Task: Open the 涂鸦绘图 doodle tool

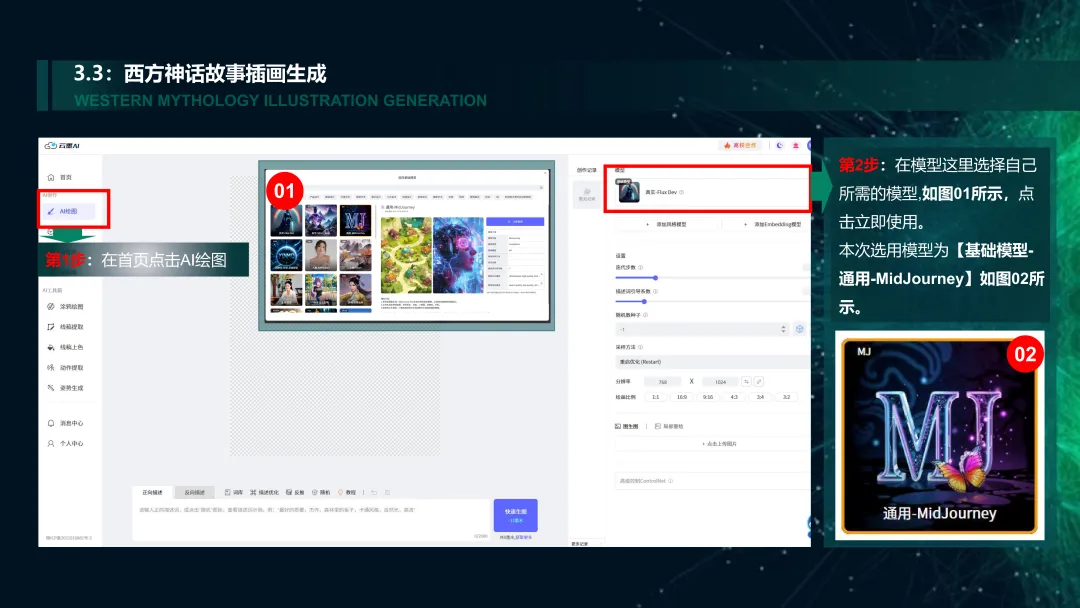Action: (x=65, y=306)
